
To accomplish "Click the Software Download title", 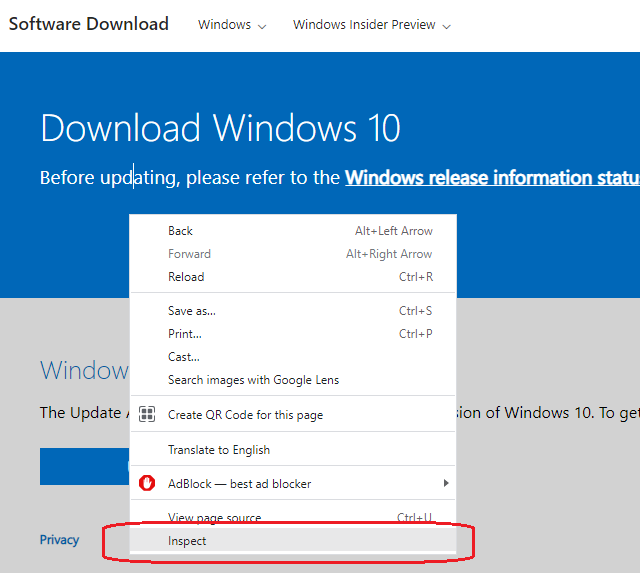I will click(89, 24).
